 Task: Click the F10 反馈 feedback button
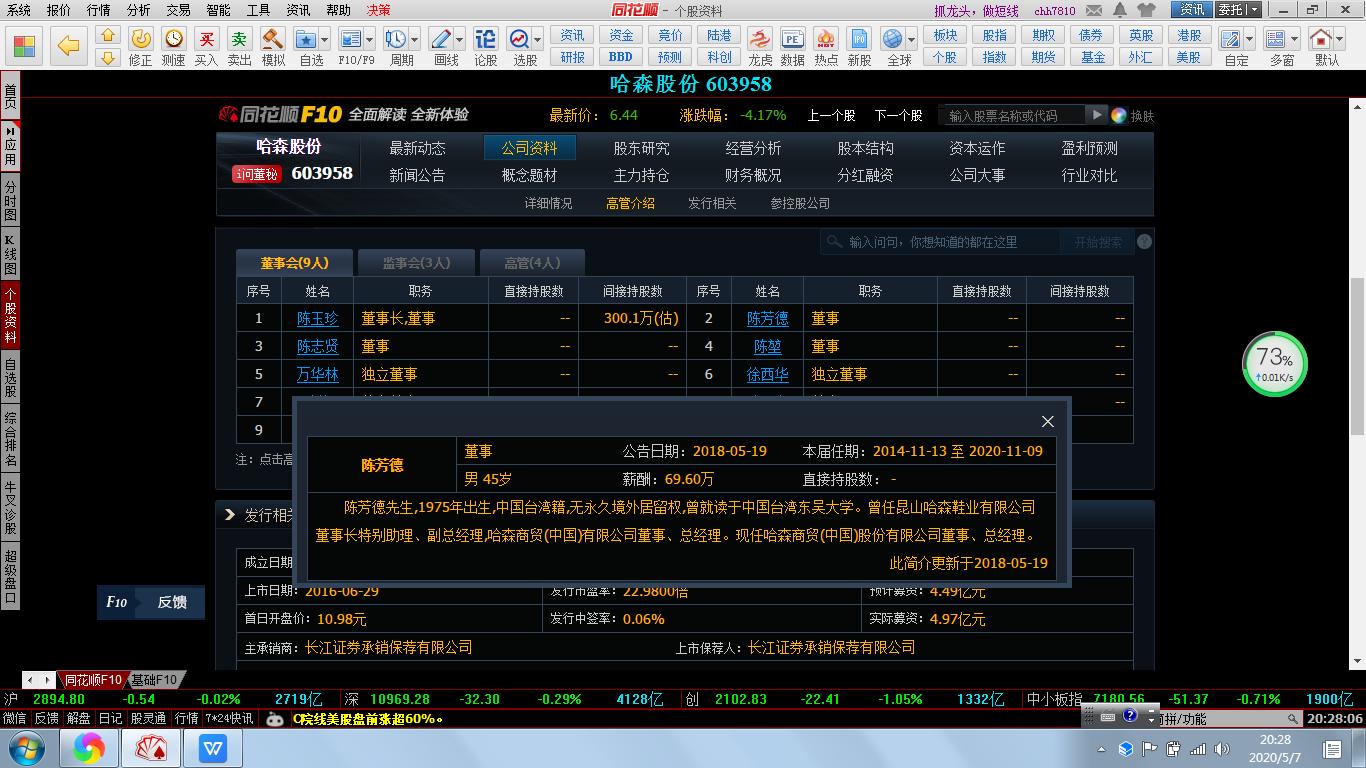click(151, 602)
